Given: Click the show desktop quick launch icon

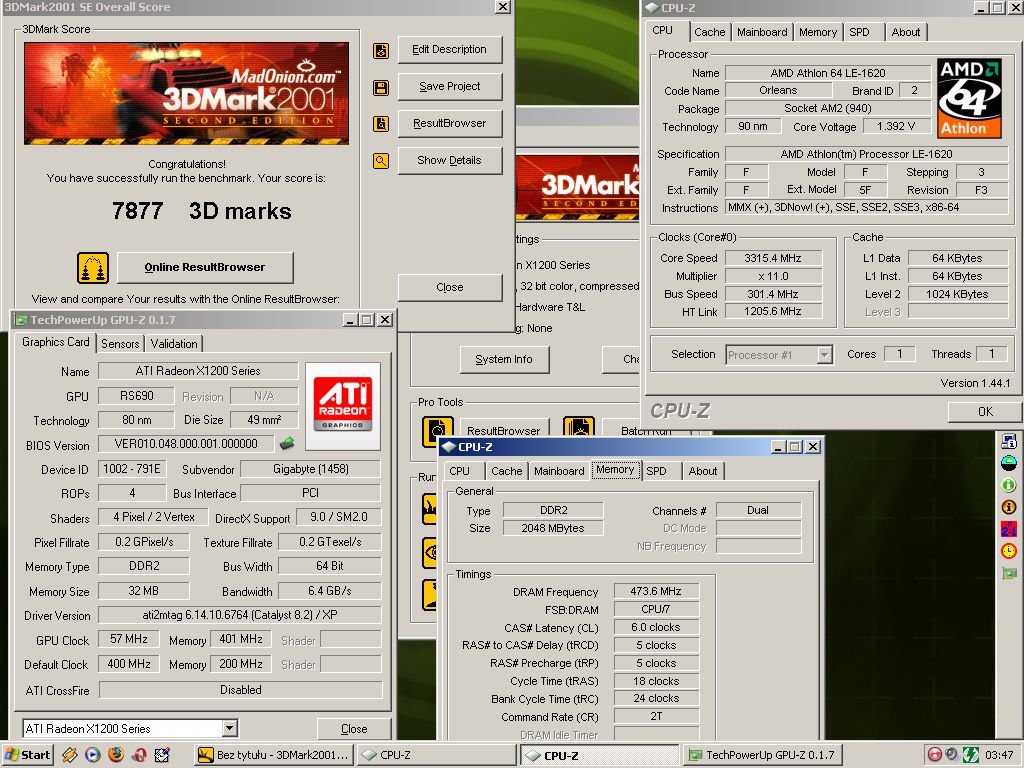Looking at the screenshot, I should click(162, 755).
